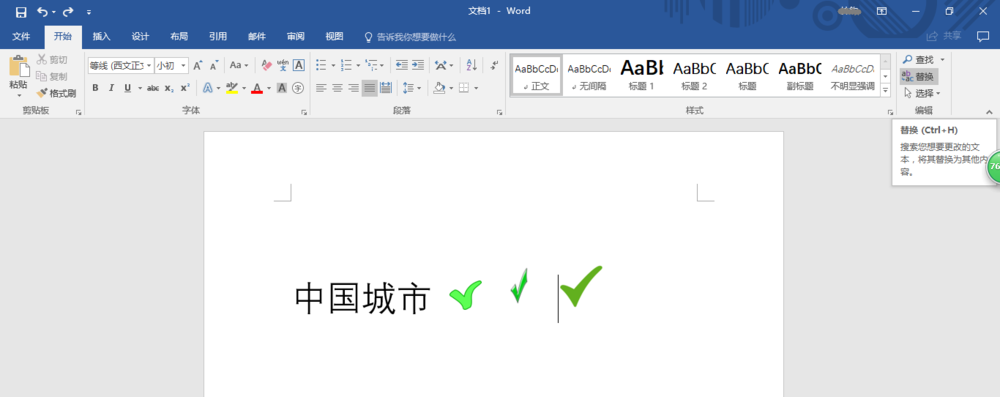Viewport: 1000px width, 397px height.
Task: Decrease indent of the paragraph
Action: [402, 65]
